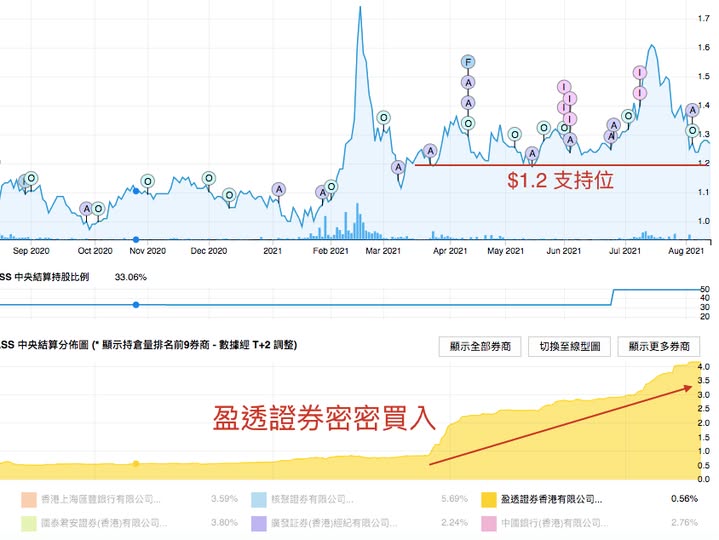Open the O marker in mid-December 2020

click(229, 195)
